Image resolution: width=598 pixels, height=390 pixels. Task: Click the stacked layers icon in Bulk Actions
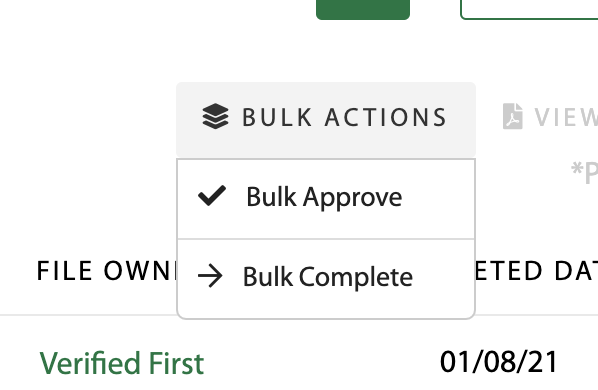coord(215,116)
